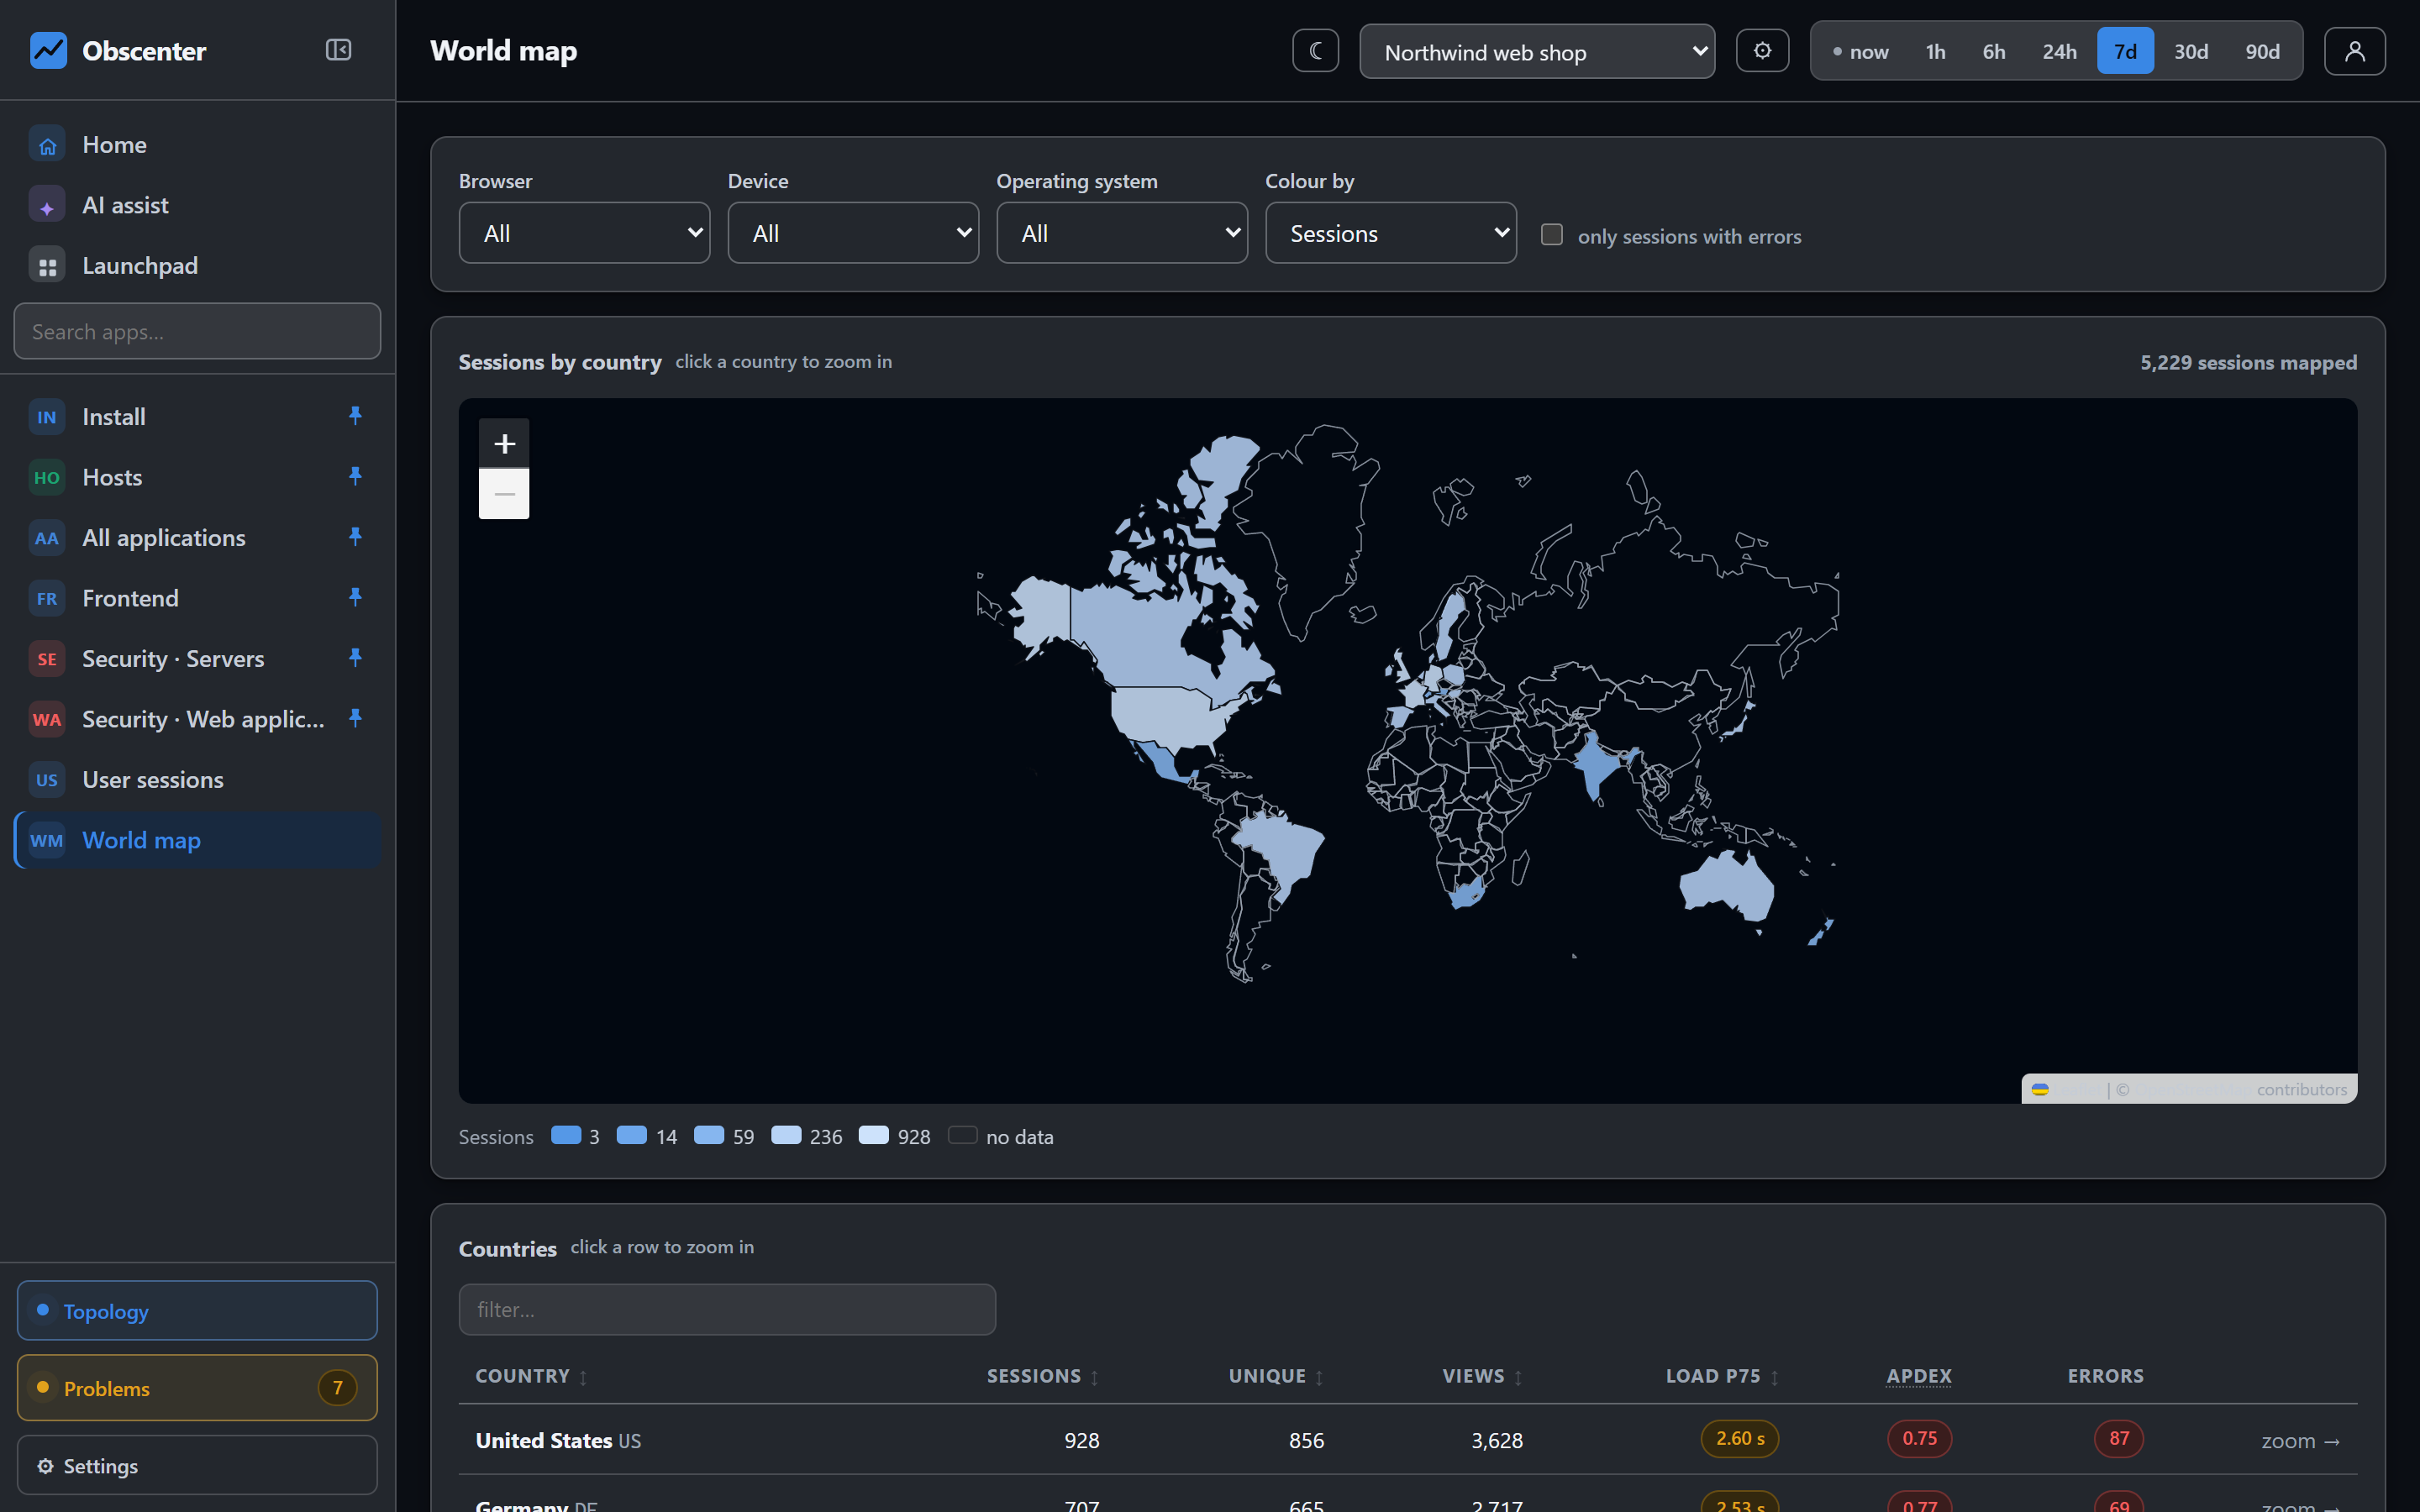Image resolution: width=2420 pixels, height=1512 pixels.
Task: Click zoom link for United States row
Action: pyautogui.click(x=2300, y=1441)
